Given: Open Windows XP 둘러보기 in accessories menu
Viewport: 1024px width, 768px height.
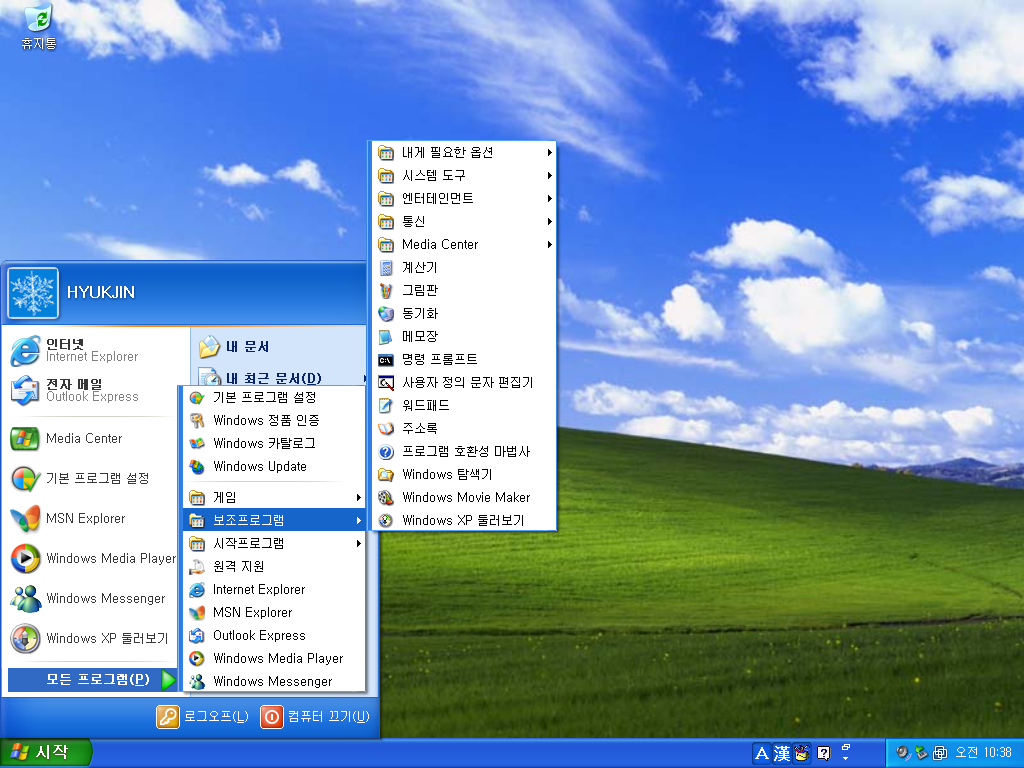Looking at the screenshot, I should 464,520.
